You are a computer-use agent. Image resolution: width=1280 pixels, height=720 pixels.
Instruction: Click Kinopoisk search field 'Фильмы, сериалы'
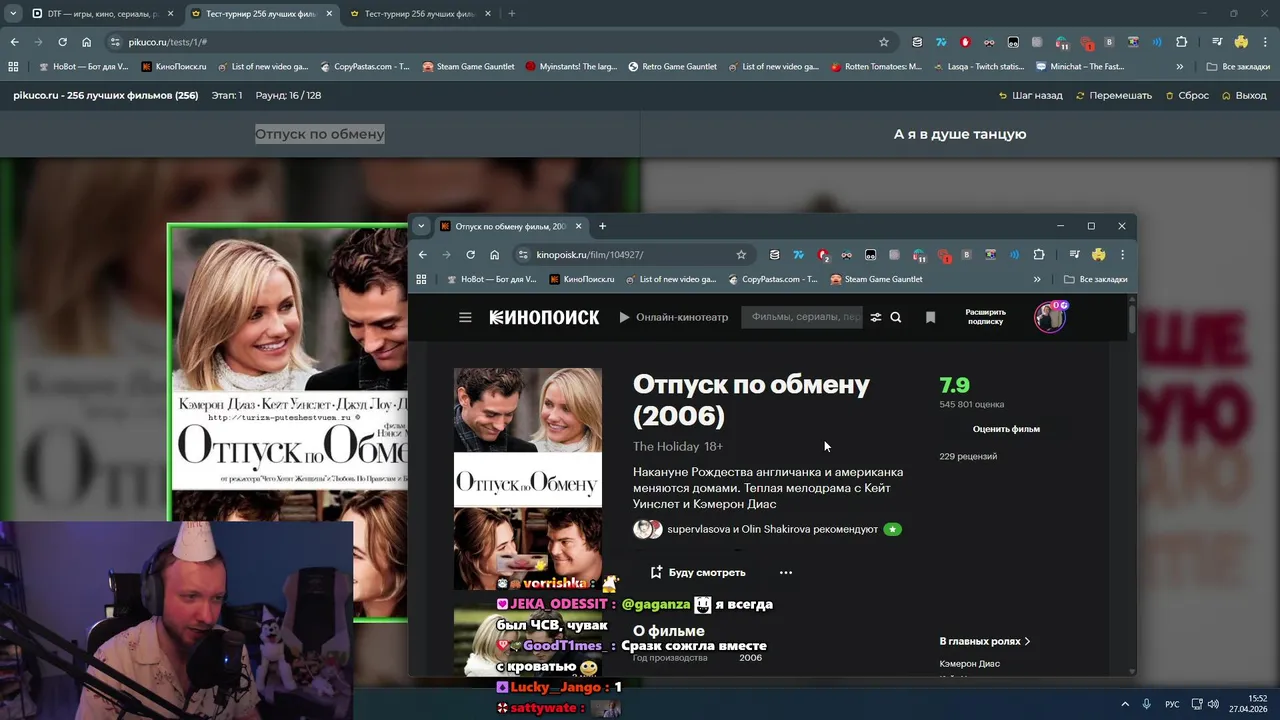[x=802, y=317]
